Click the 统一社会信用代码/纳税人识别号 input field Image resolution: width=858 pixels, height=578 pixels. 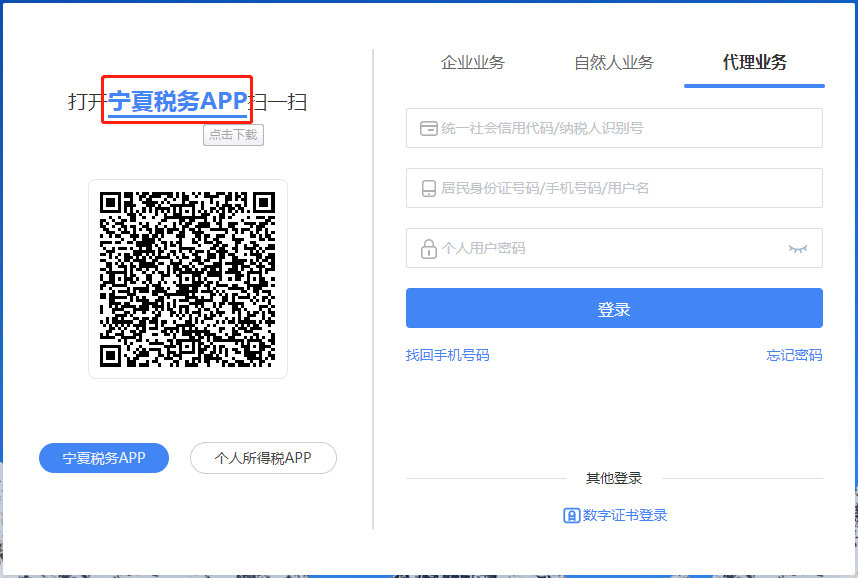pyautogui.click(x=614, y=128)
